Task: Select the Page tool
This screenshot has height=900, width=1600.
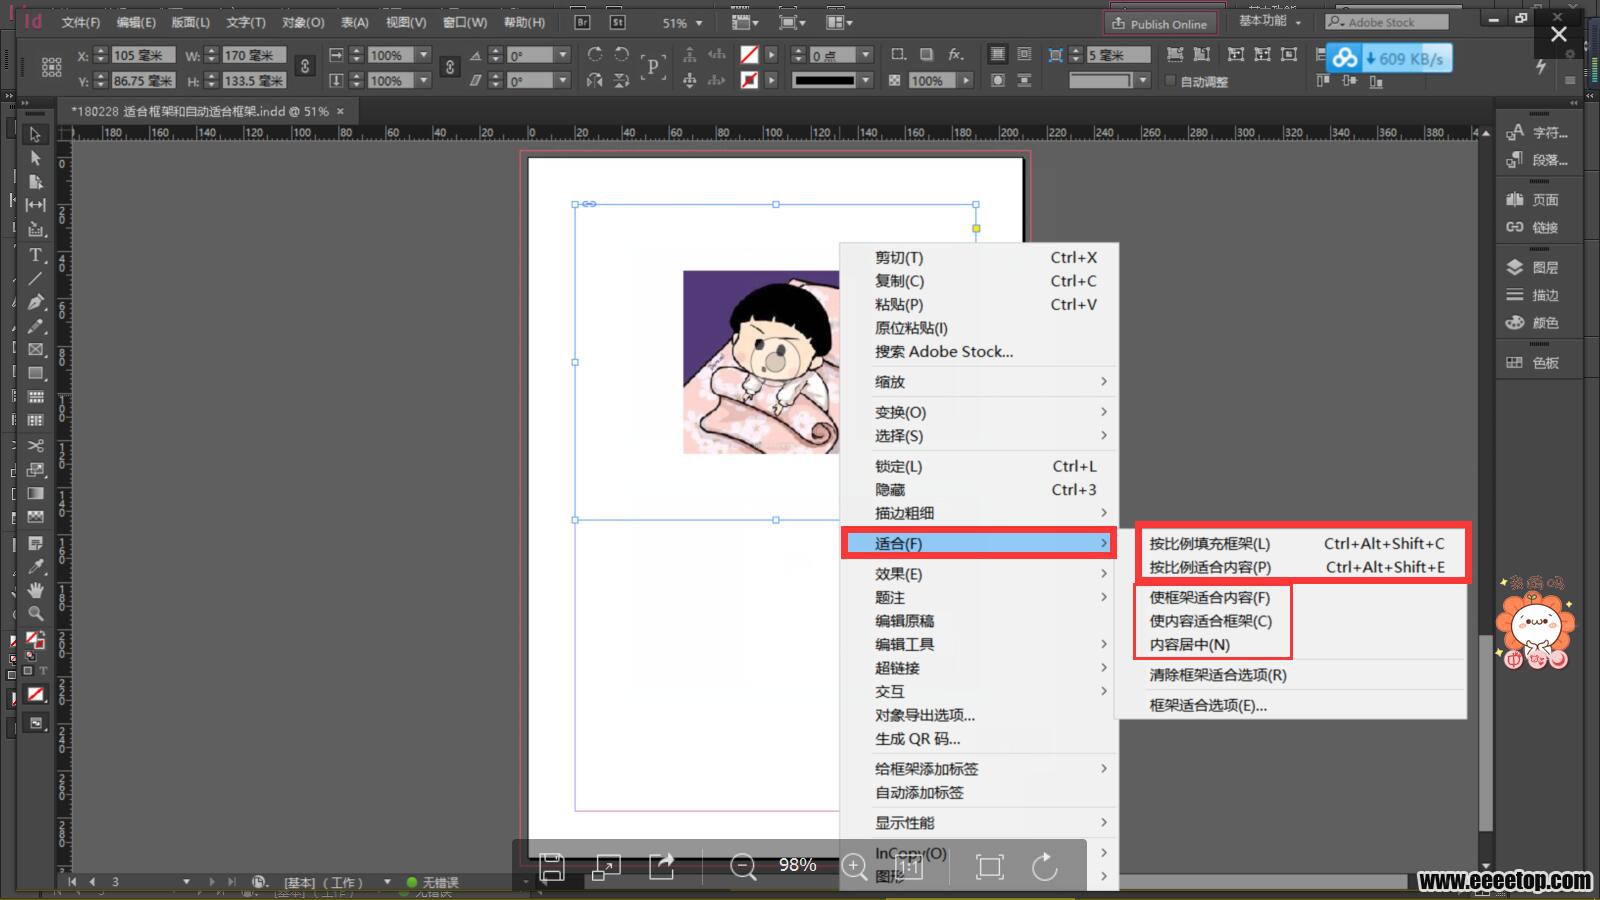Action: (x=36, y=182)
